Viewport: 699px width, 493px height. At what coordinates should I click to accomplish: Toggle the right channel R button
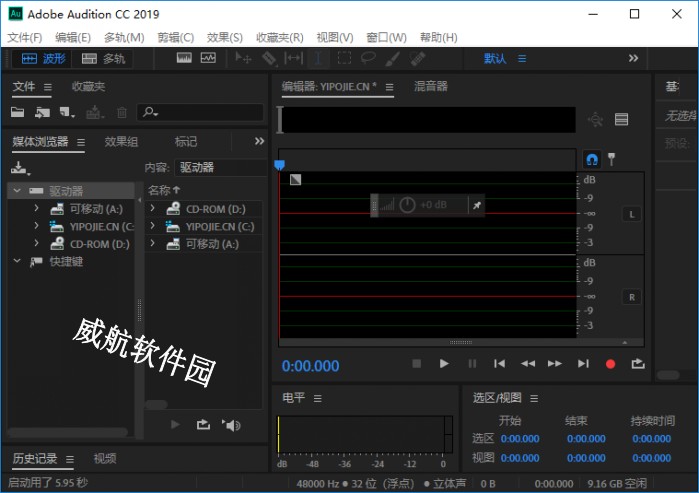[x=632, y=297]
